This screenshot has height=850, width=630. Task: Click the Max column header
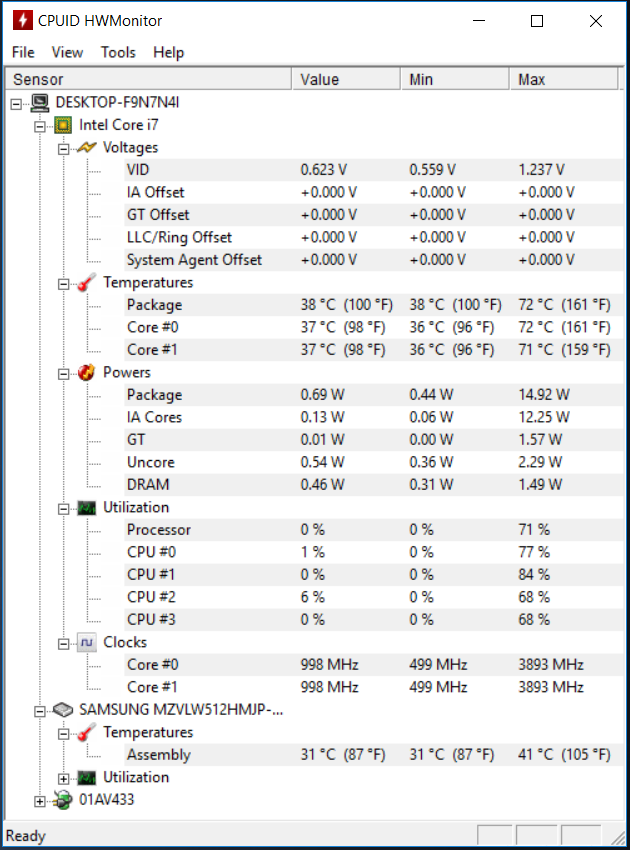564,79
